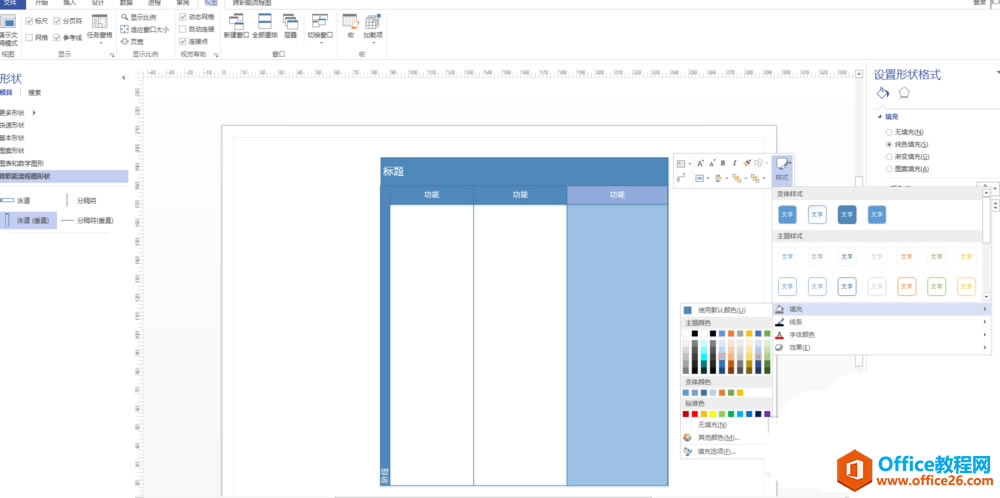Click the 新建窗口 (New Window) icon
Image resolution: width=1000 pixels, height=498 pixels.
[237, 22]
